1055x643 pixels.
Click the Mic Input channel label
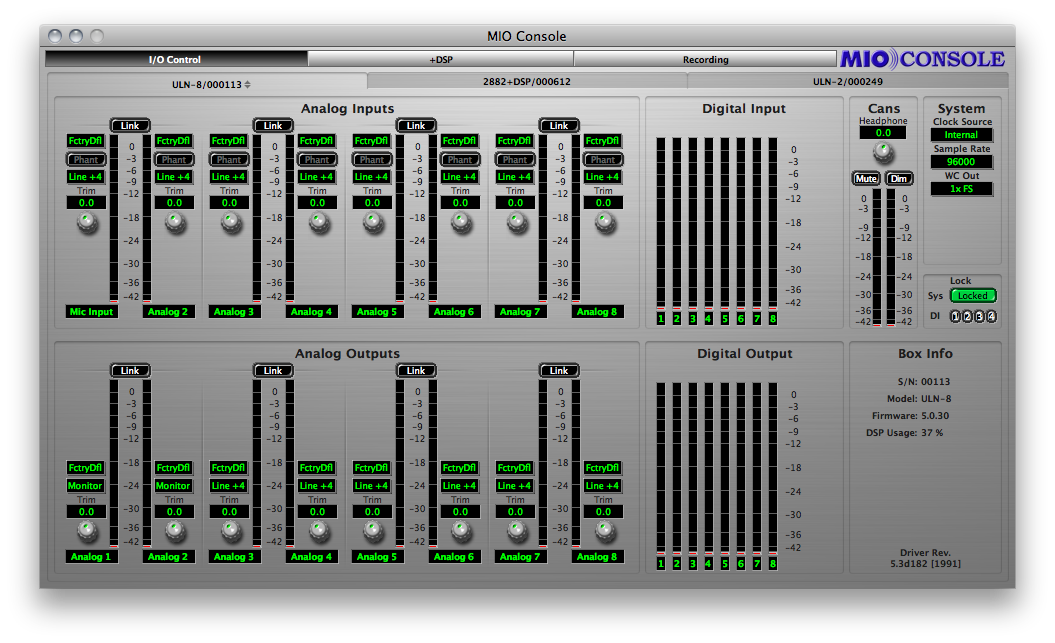click(x=92, y=311)
